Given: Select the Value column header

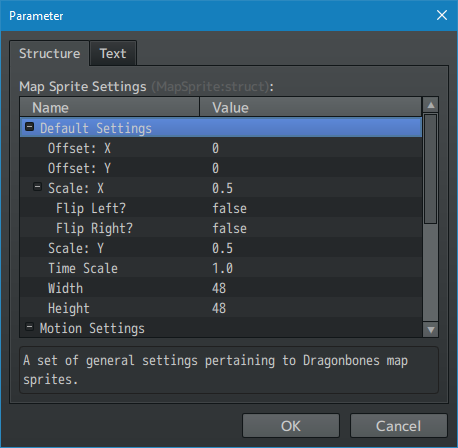Looking at the screenshot, I should 310,107.
